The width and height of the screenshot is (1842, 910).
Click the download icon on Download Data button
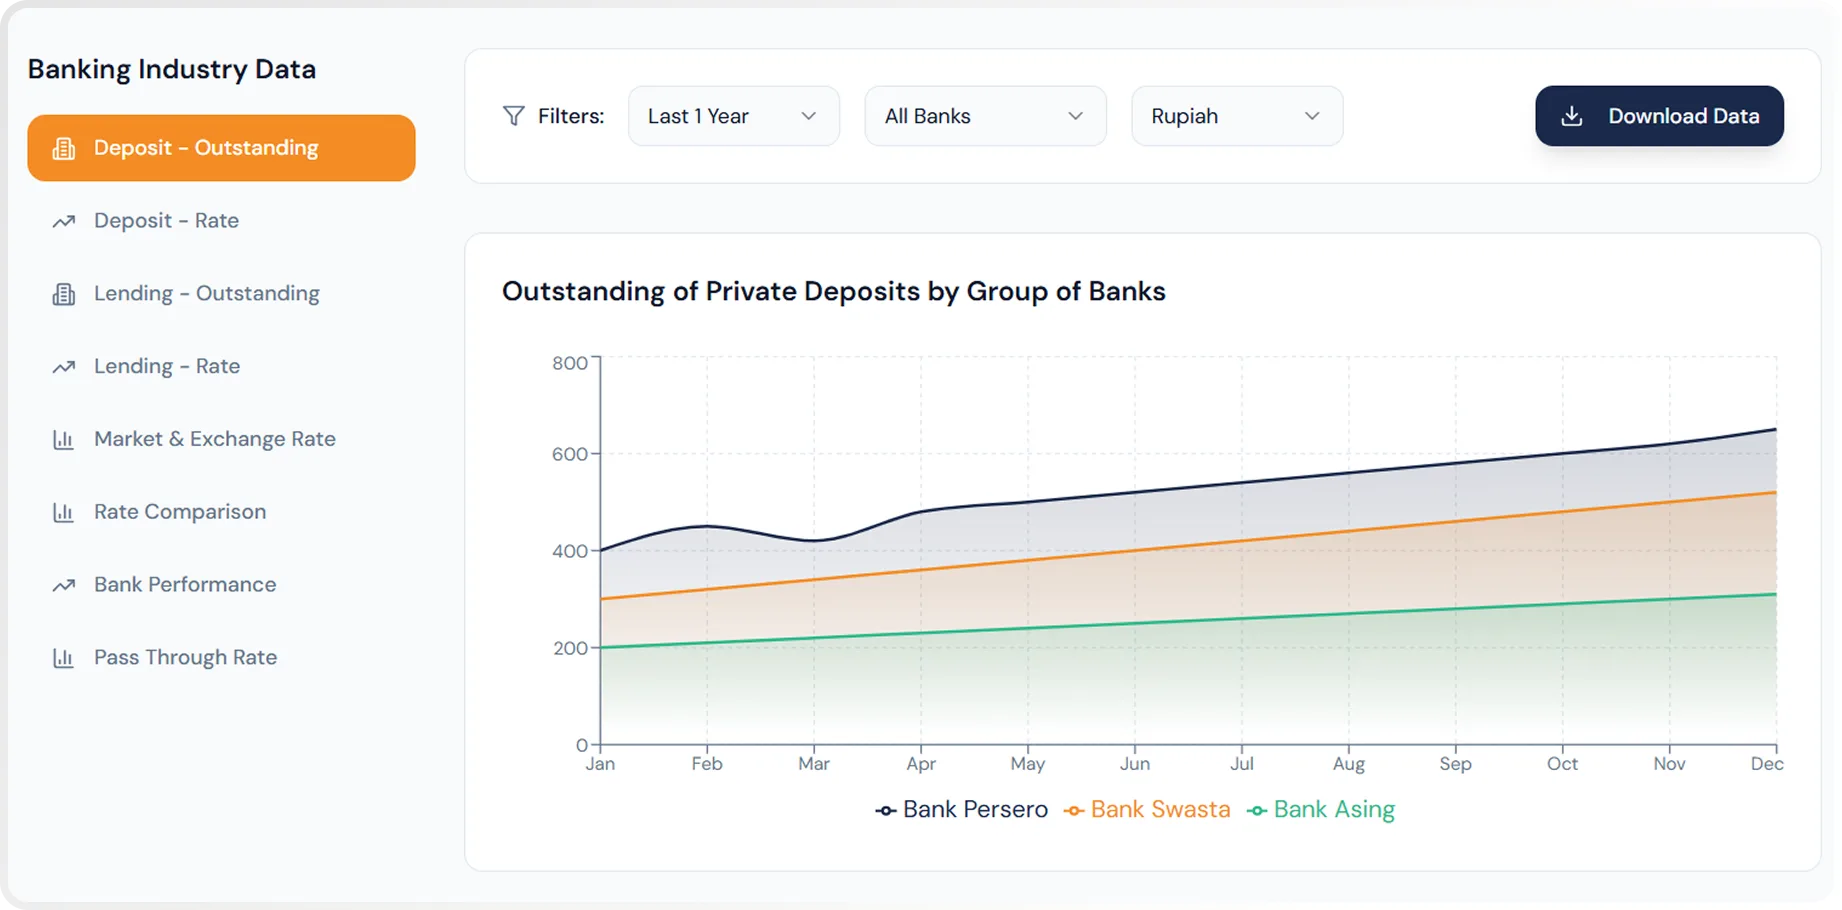point(1572,116)
